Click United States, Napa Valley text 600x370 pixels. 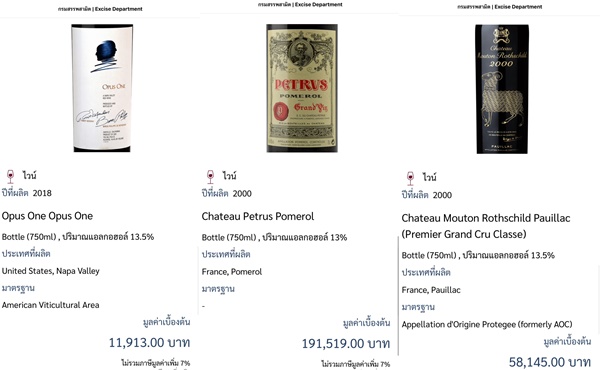51,271
